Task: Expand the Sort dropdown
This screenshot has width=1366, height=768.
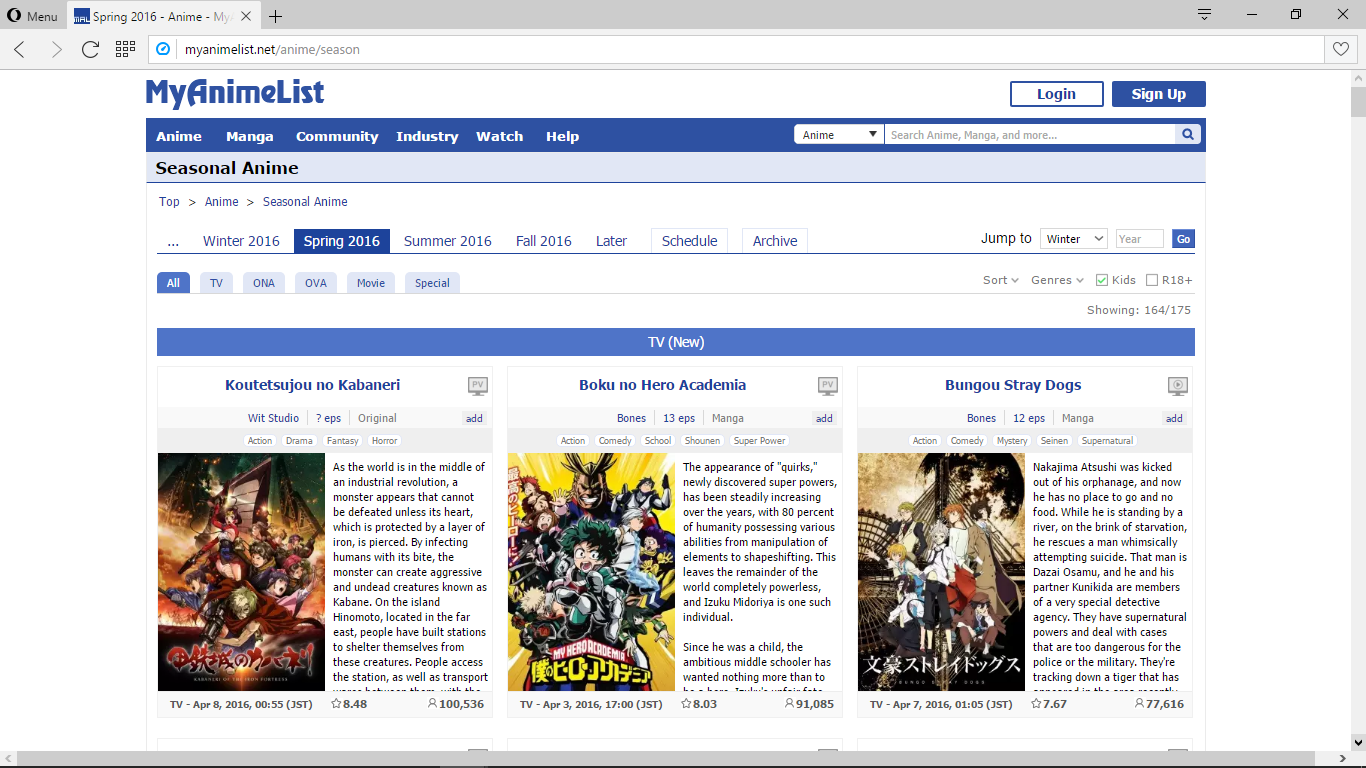Action: pos(1001,280)
